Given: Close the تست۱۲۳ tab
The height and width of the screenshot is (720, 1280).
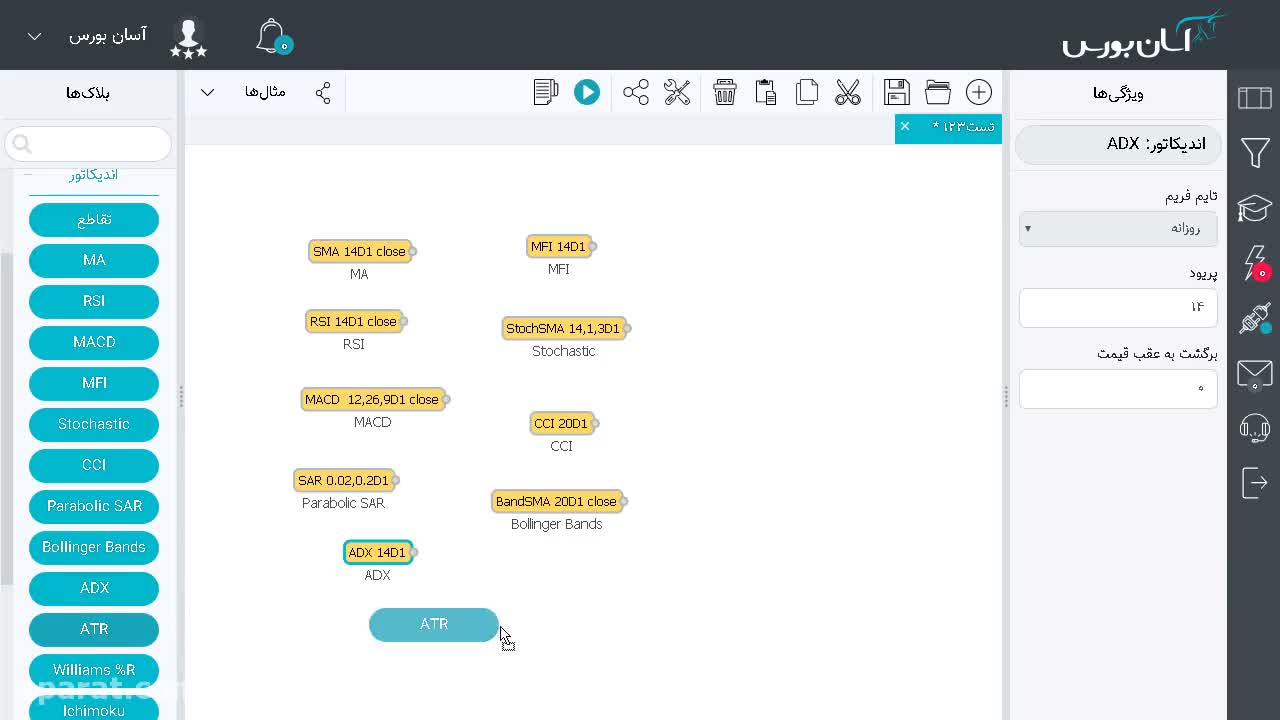Looking at the screenshot, I should [x=905, y=126].
